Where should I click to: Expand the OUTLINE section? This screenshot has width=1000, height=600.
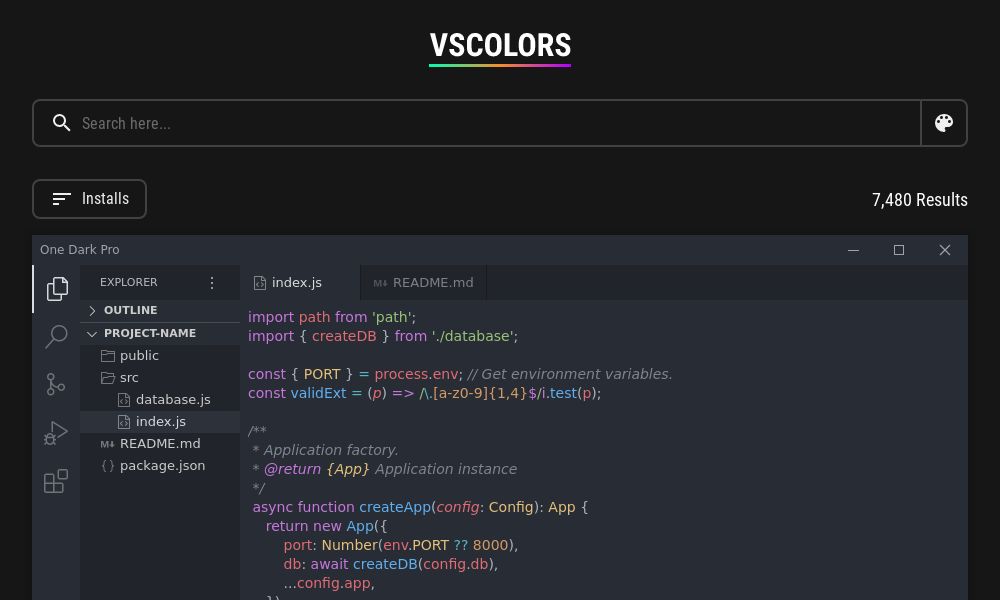click(159, 310)
